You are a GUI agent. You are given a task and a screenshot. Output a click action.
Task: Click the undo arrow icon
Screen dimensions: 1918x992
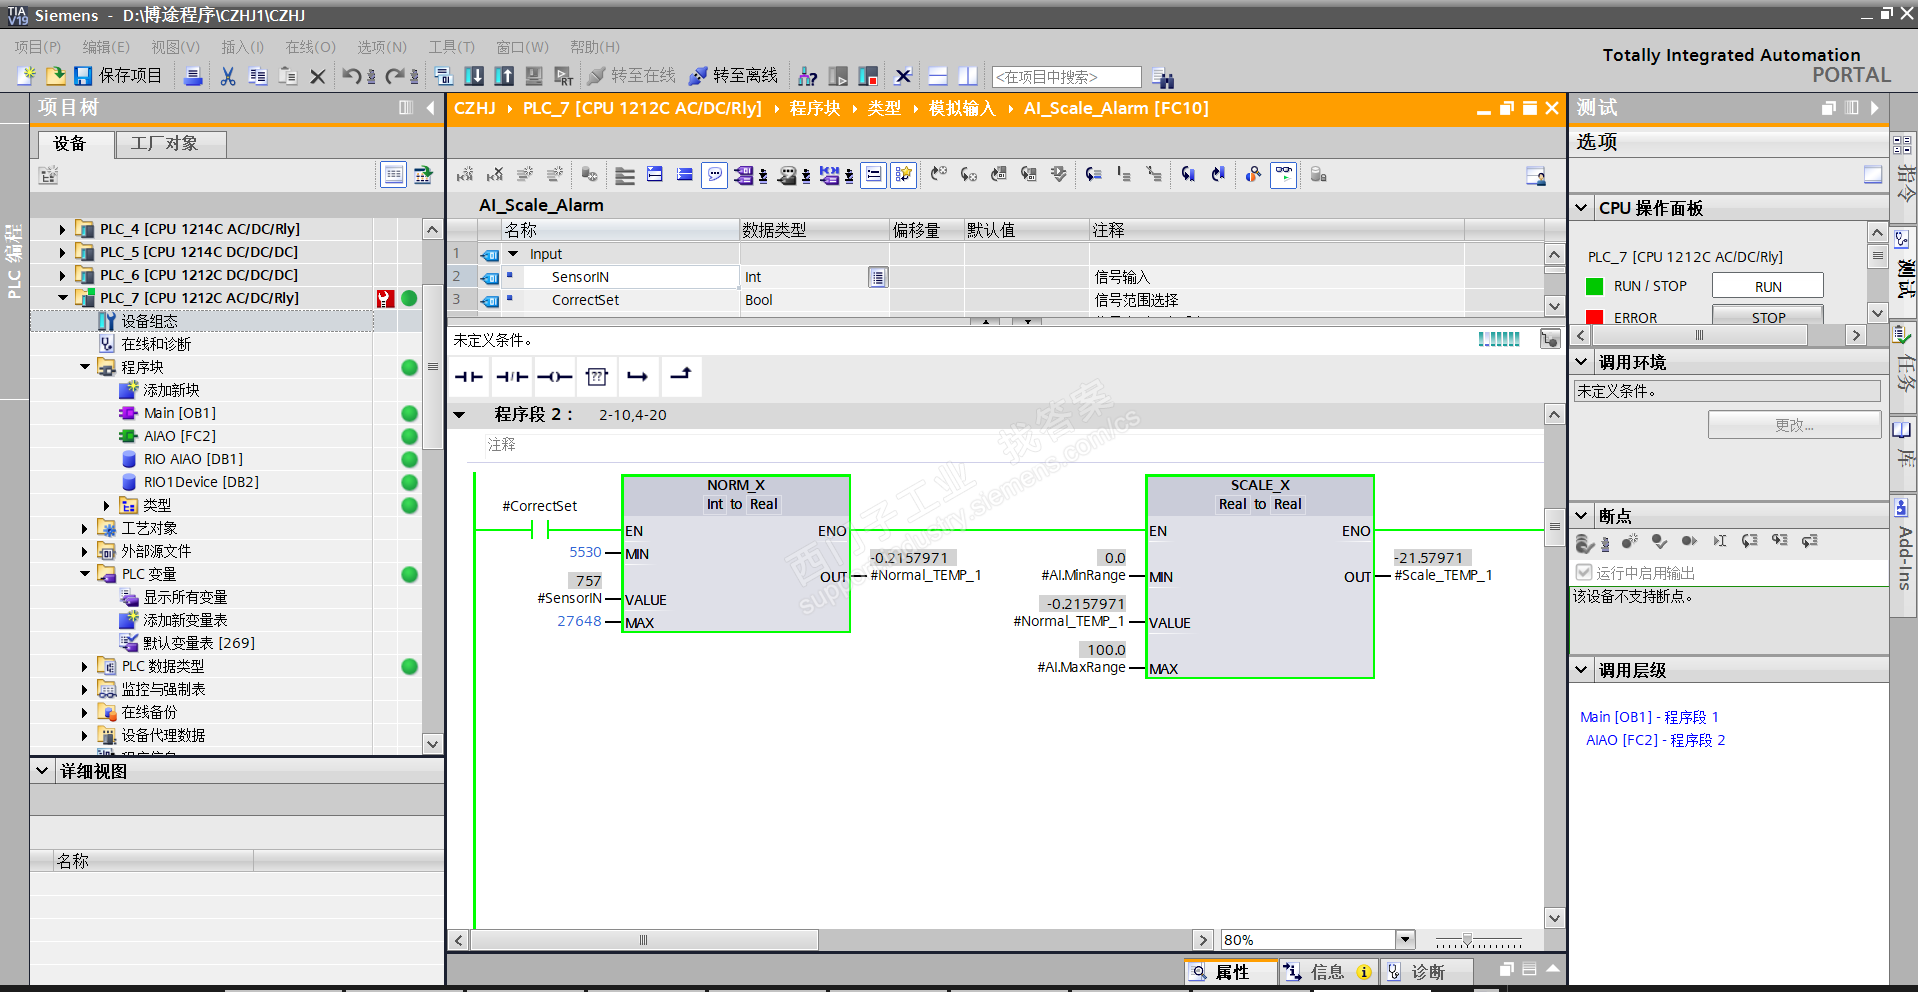(351, 76)
